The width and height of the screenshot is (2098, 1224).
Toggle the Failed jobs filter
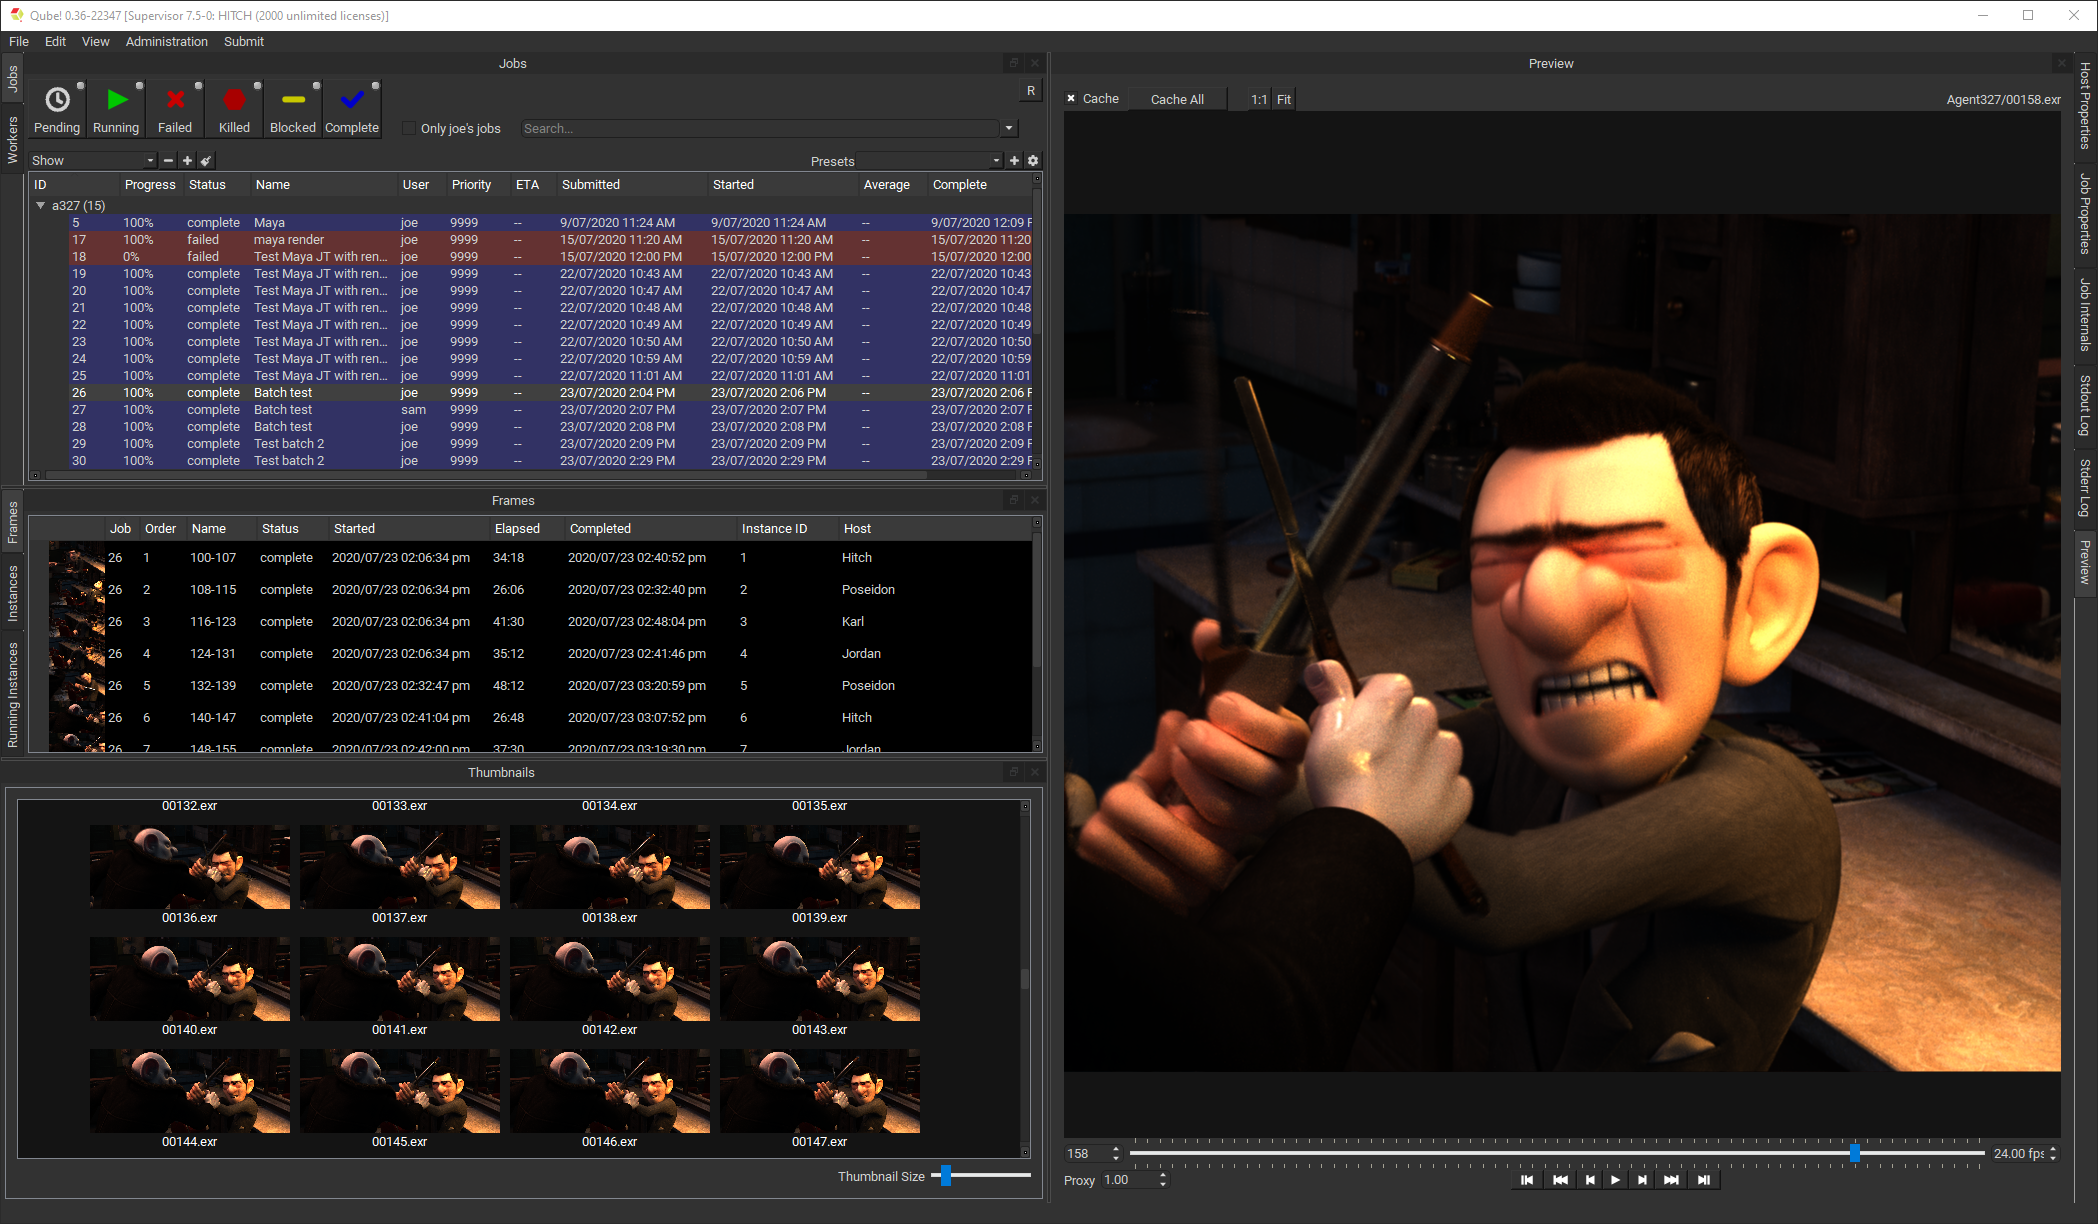click(x=175, y=109)
